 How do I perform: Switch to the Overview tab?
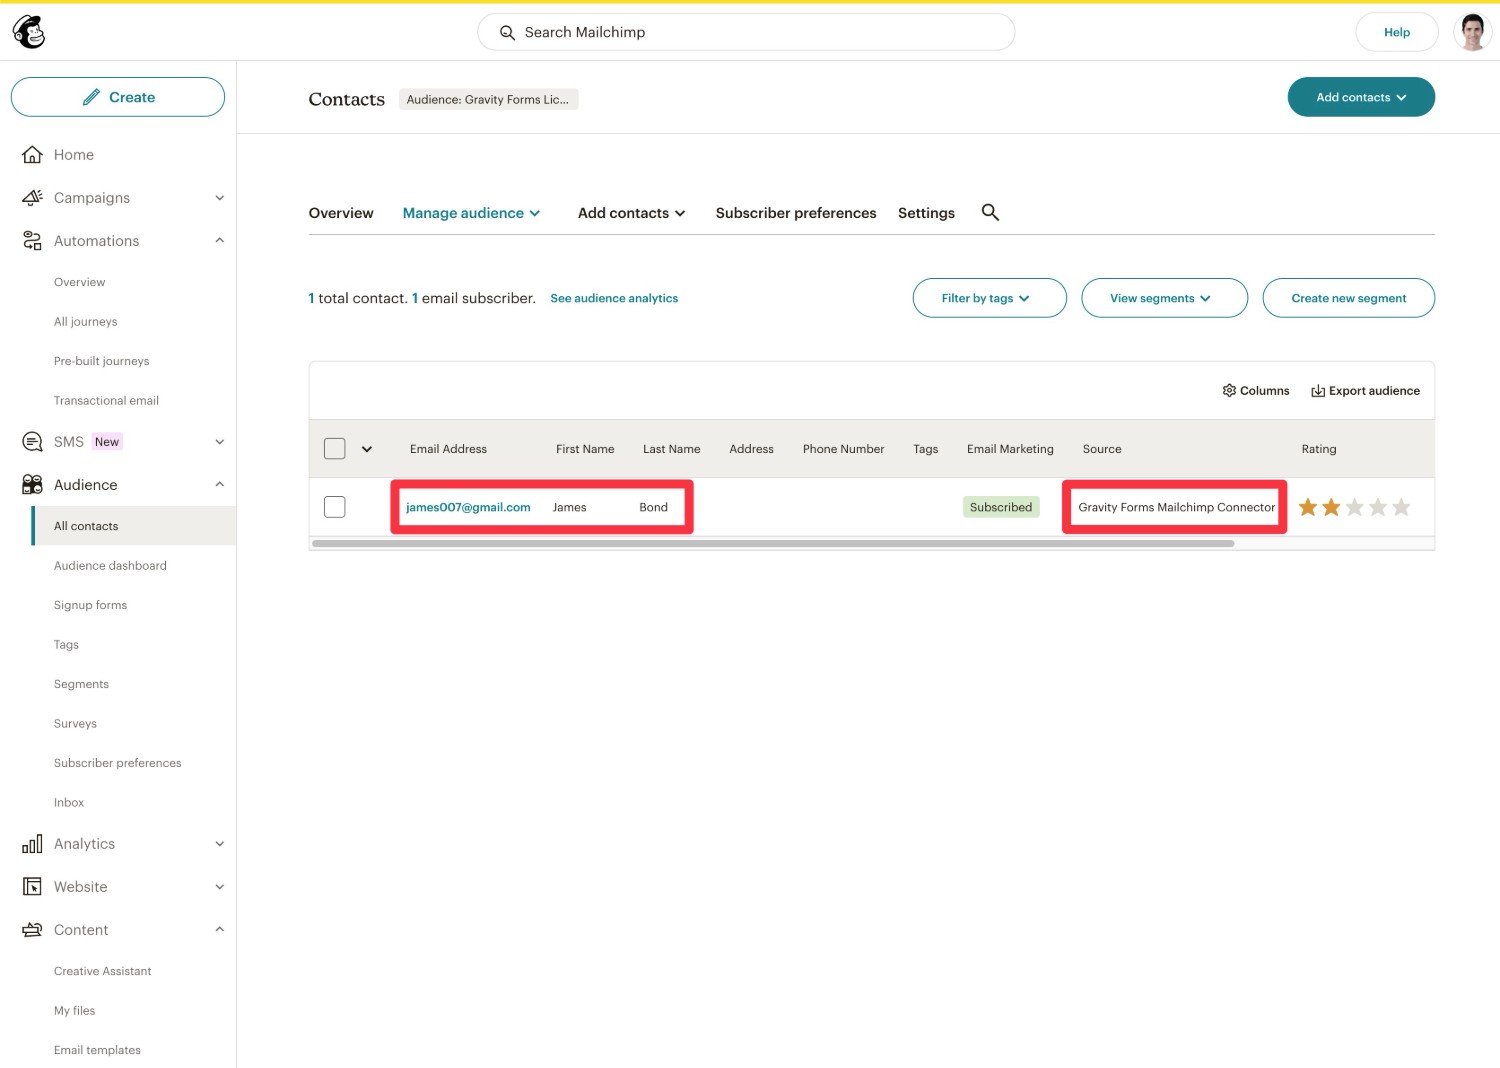tap(341, 213)
